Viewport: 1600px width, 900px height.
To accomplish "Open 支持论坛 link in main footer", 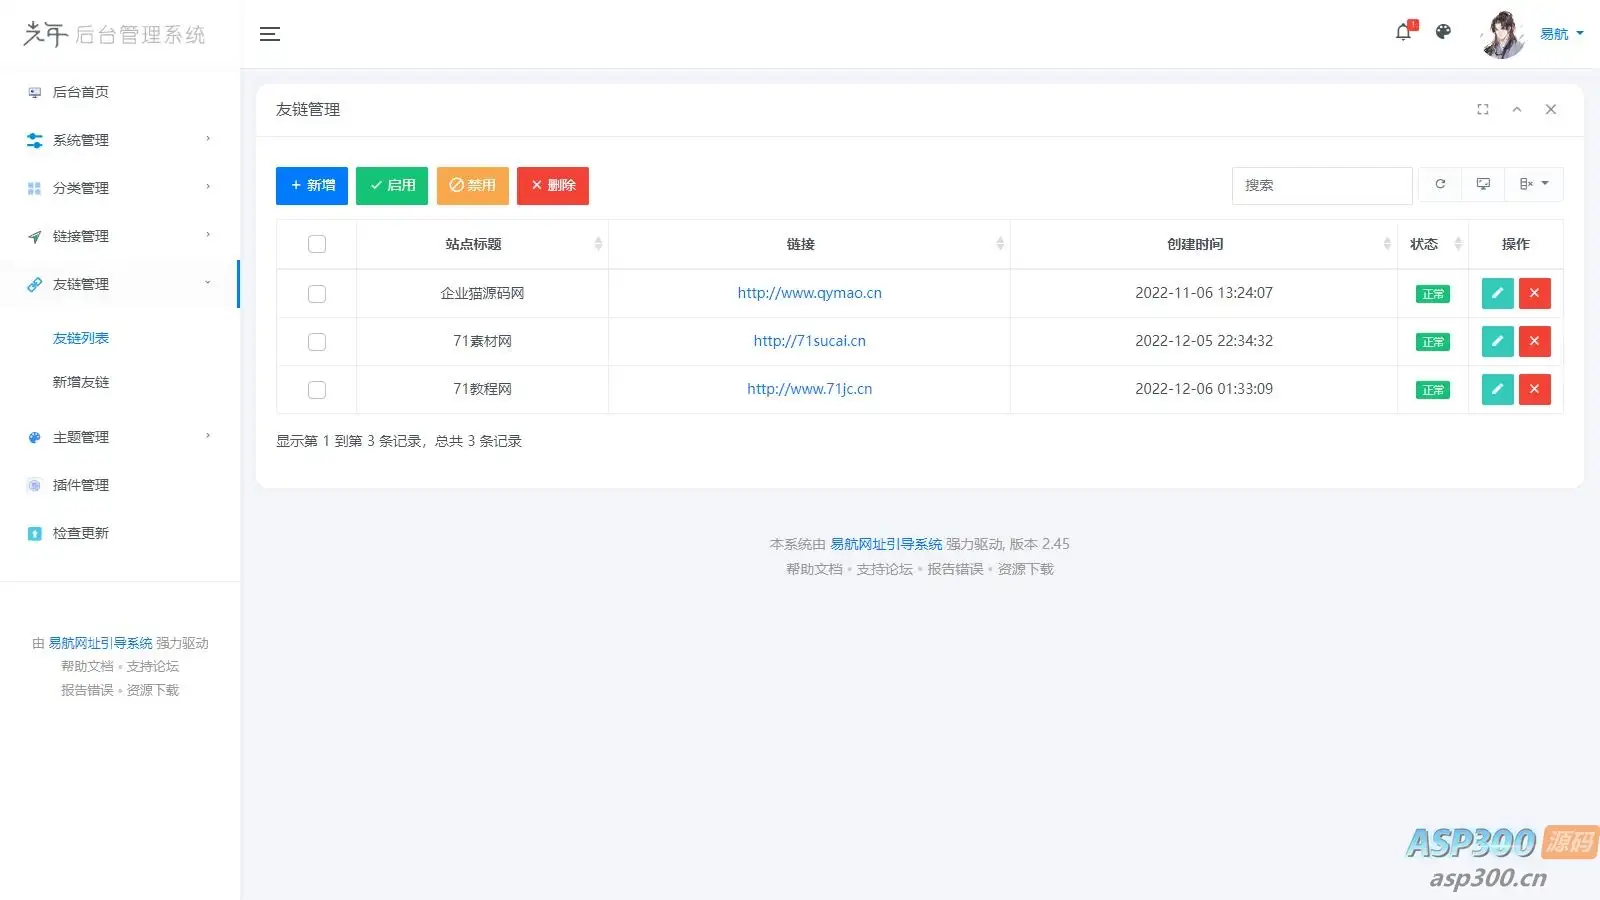I will (885, 569).
